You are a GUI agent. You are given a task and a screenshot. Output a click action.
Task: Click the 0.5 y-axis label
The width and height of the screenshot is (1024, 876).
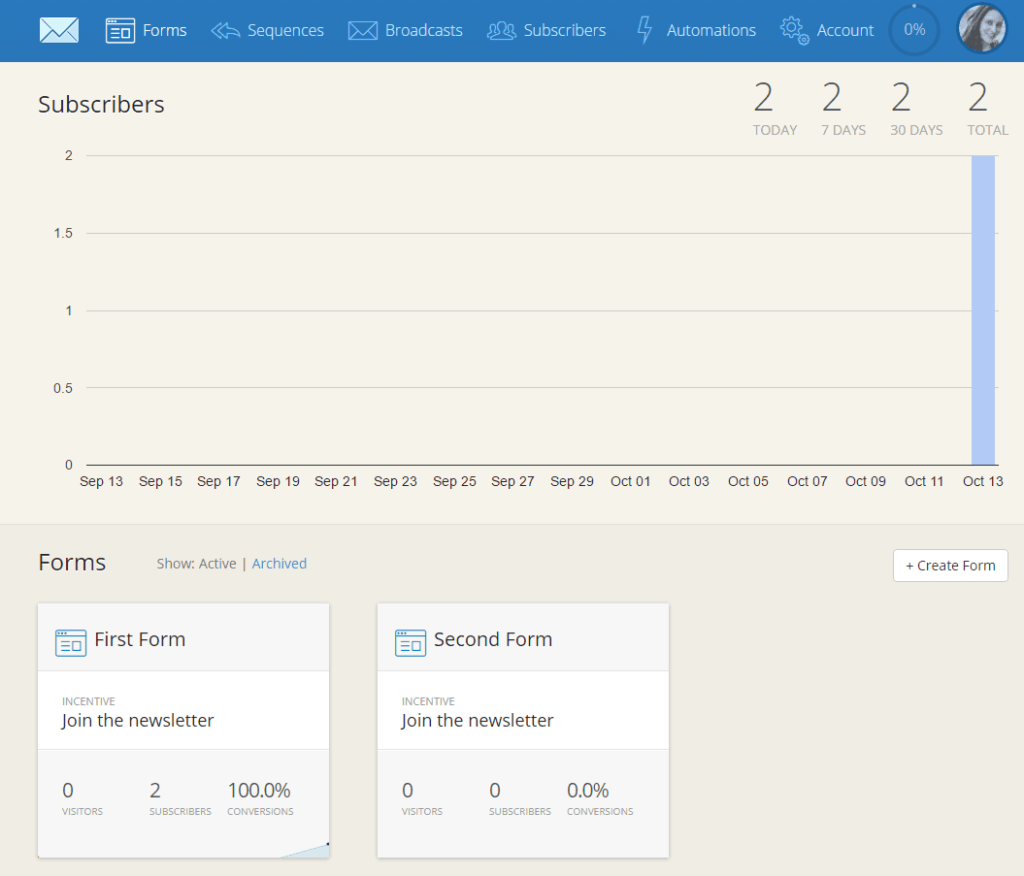(x=63, y=388)
